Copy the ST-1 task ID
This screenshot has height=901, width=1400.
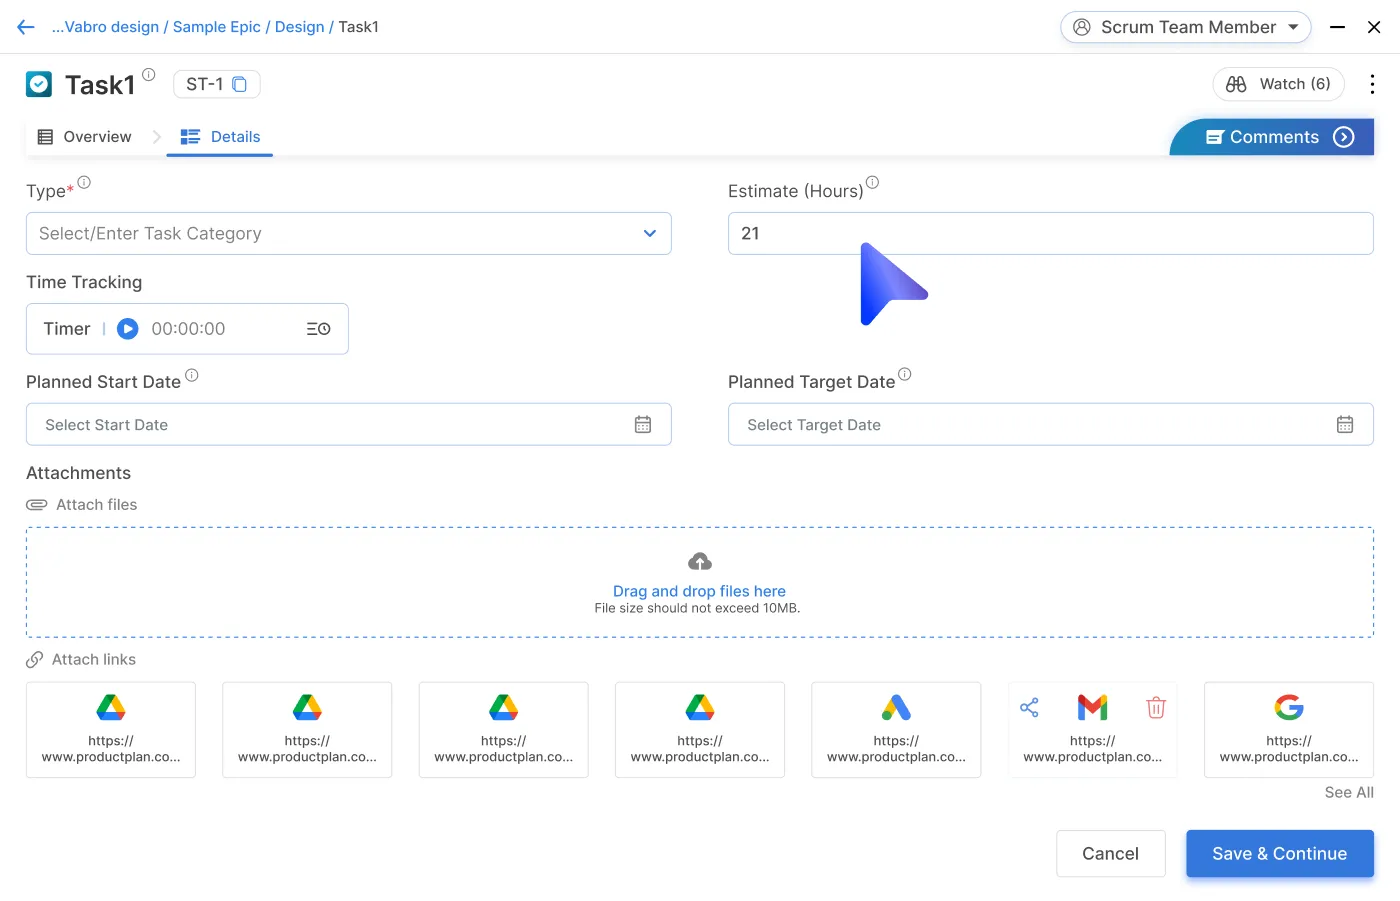240,85
